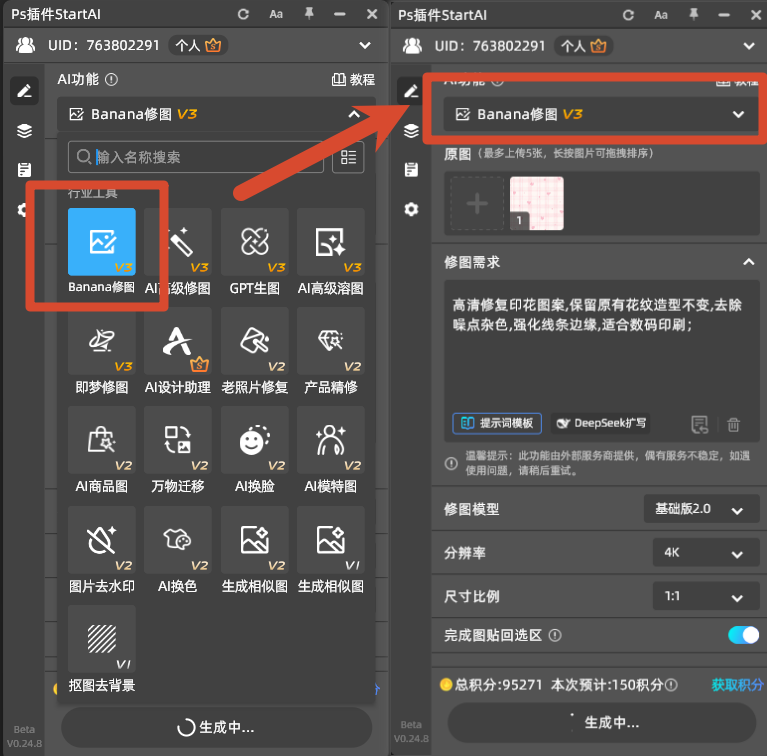
Task: Toggle list view next to search box
Action: point(348,157)
